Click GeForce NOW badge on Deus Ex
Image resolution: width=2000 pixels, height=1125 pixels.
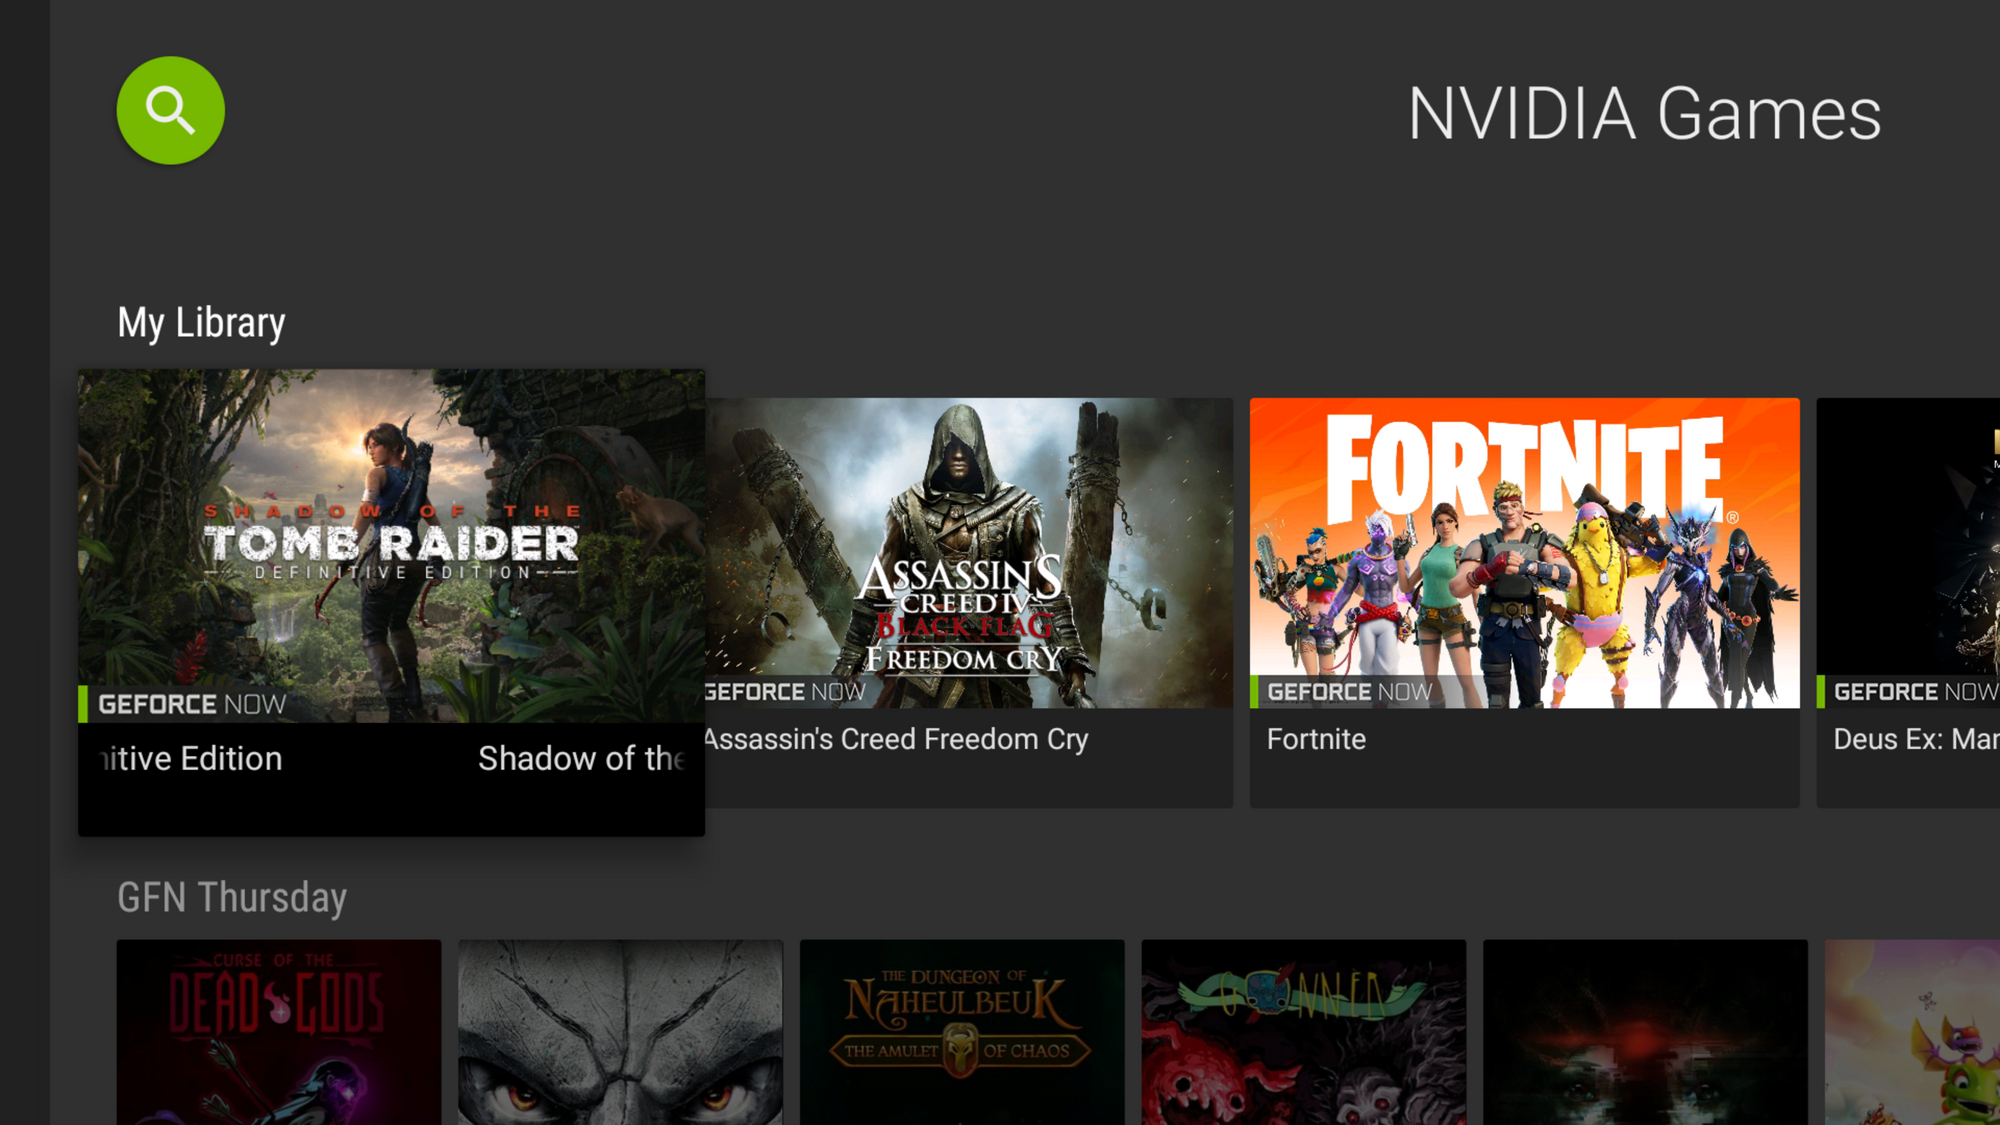coord(1910,692)
